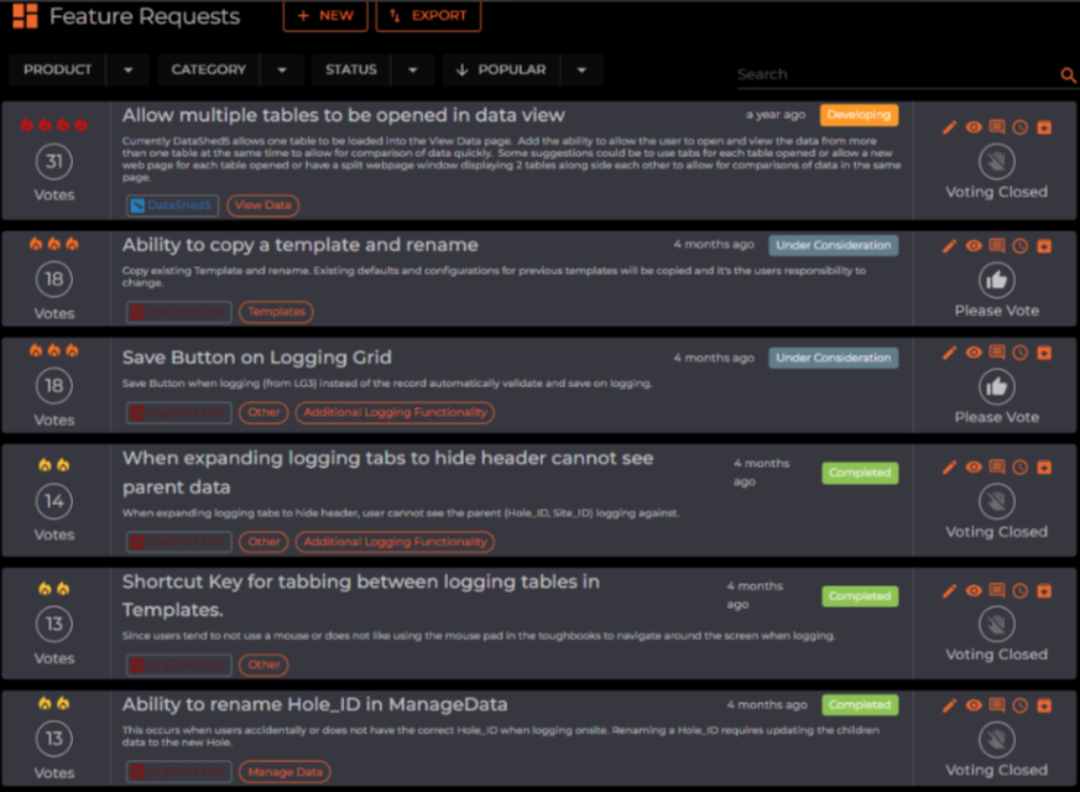Click the archive icon on 'Allow multiple tables' row

click(1044, 127)
